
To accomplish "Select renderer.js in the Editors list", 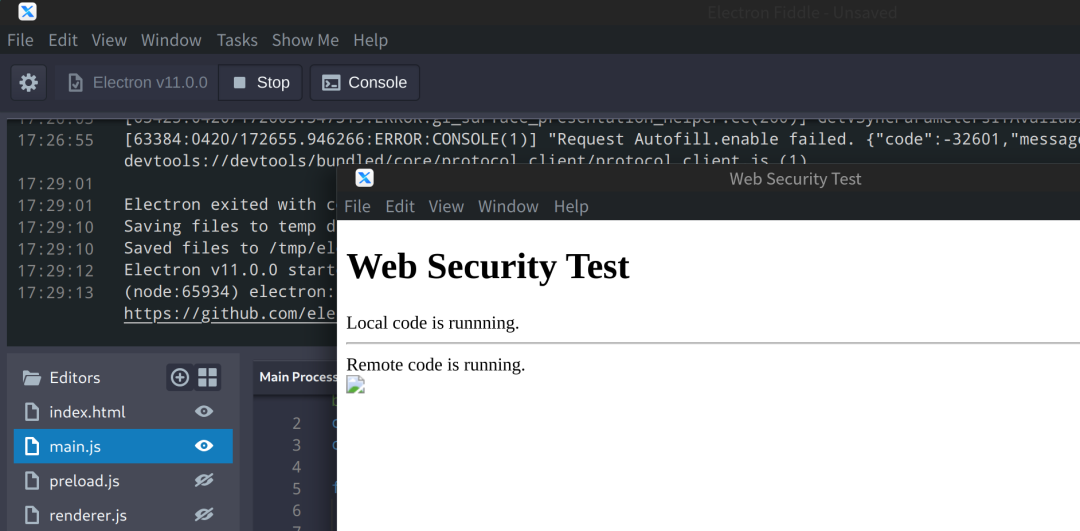I will 123,515.
